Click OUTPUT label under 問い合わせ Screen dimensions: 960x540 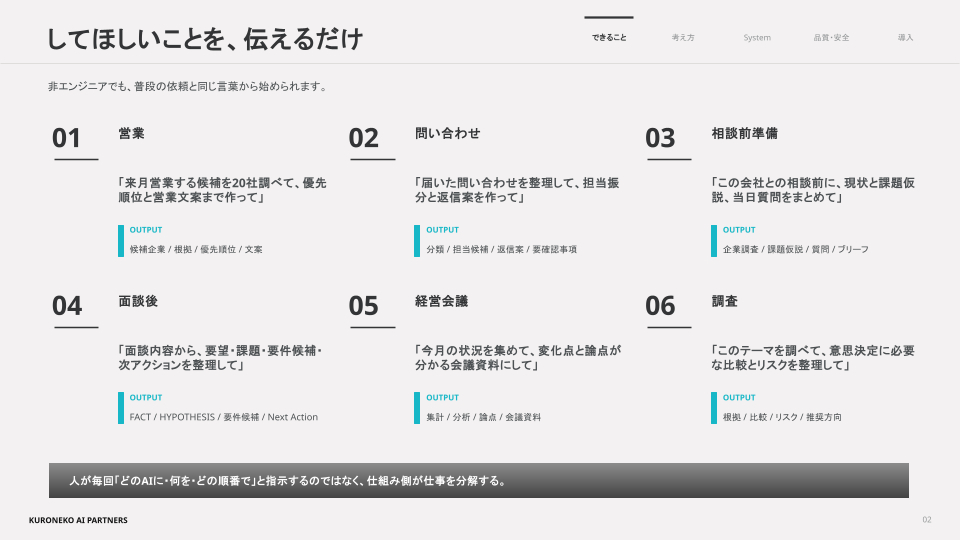[x=443, y=230]
